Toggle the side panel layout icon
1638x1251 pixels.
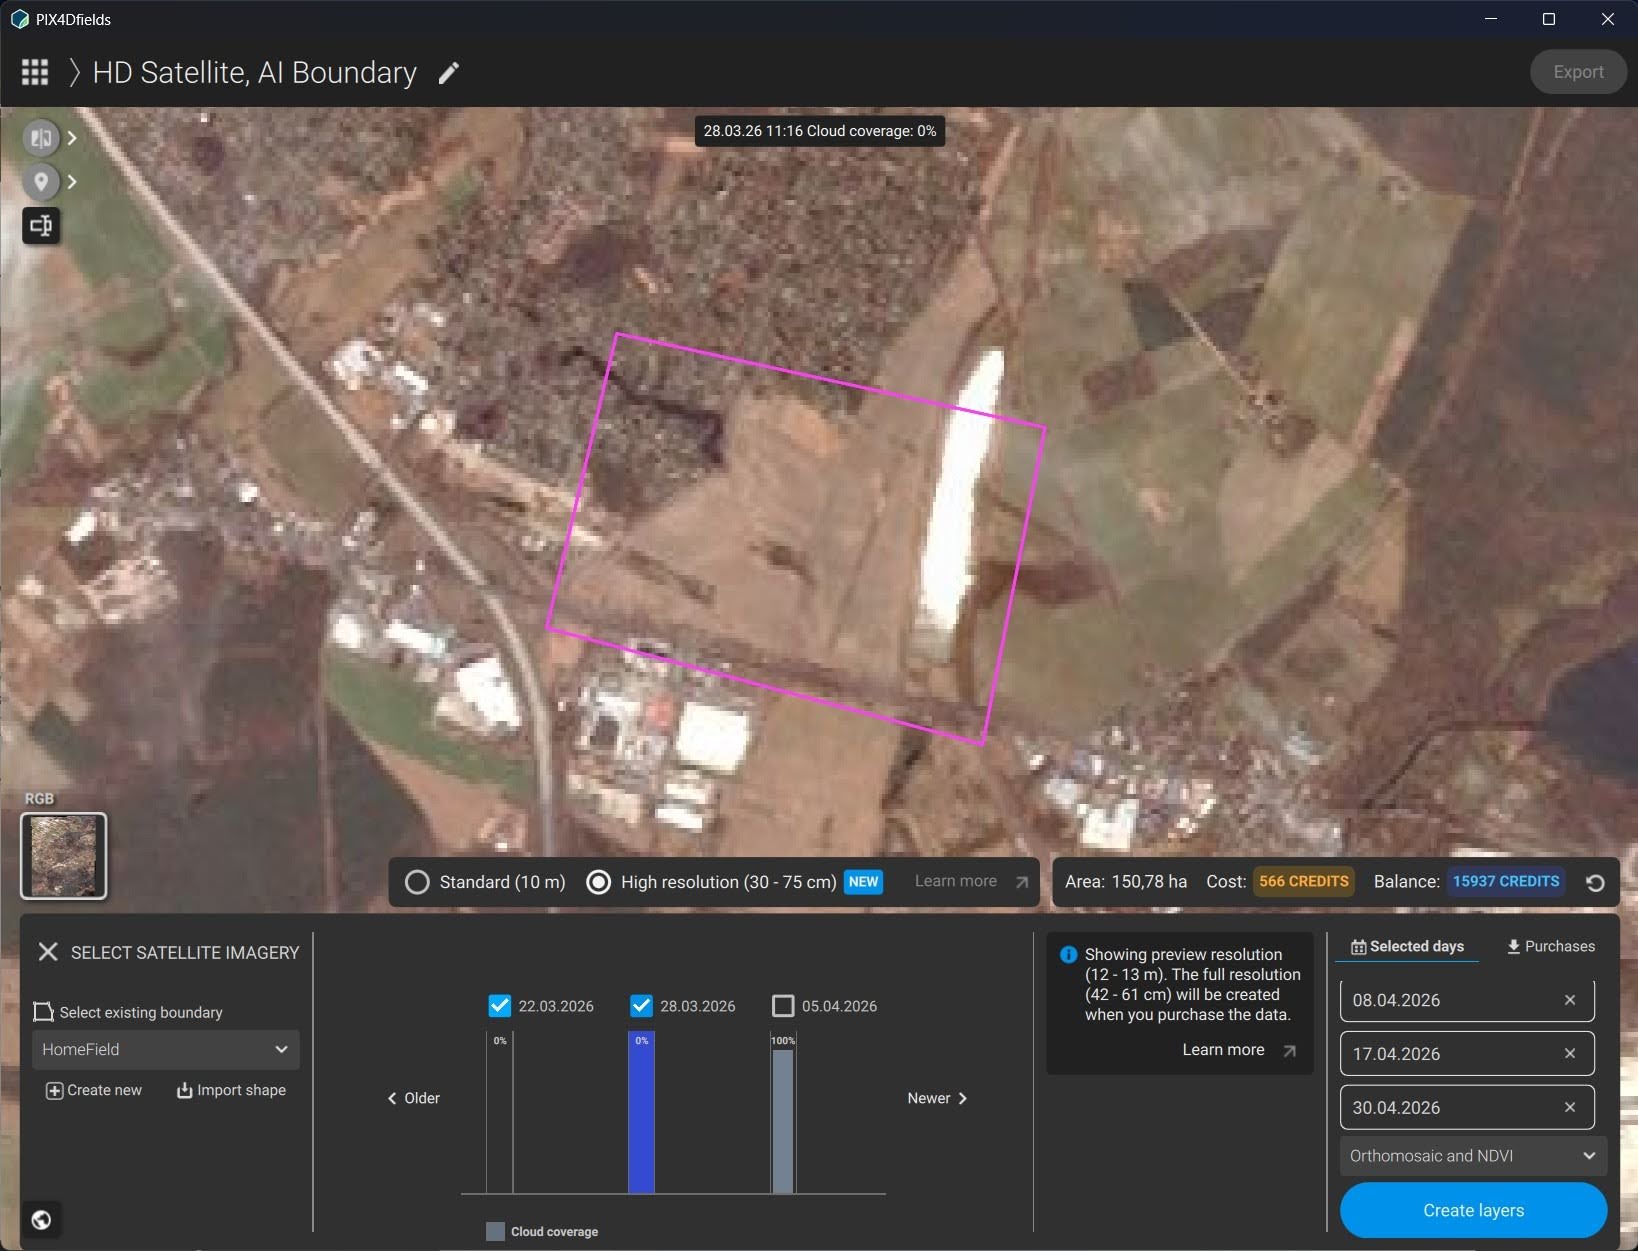point(41,225)
